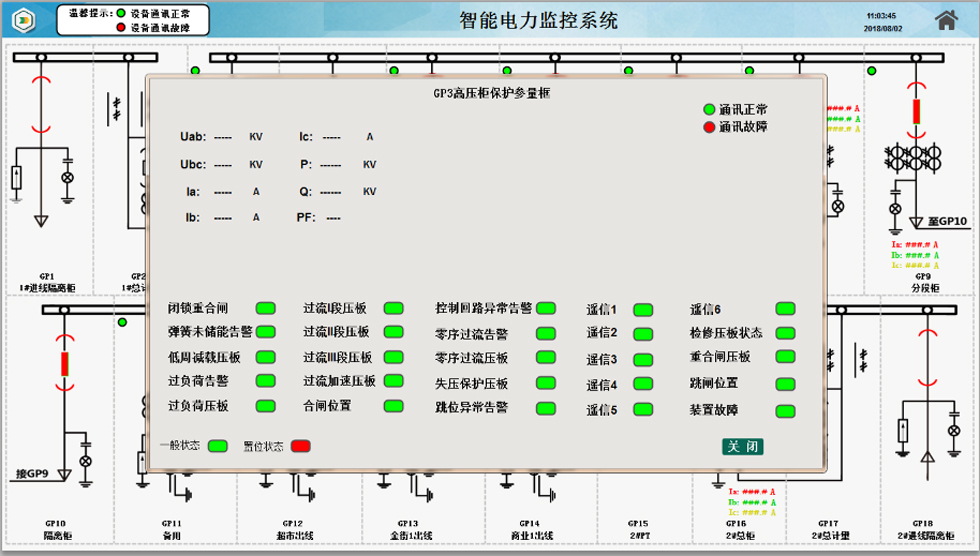Click the 跳闸位置 indicator light
This screenshot has width=980, height=556.
pyautogui.click(x=785, y=384)
